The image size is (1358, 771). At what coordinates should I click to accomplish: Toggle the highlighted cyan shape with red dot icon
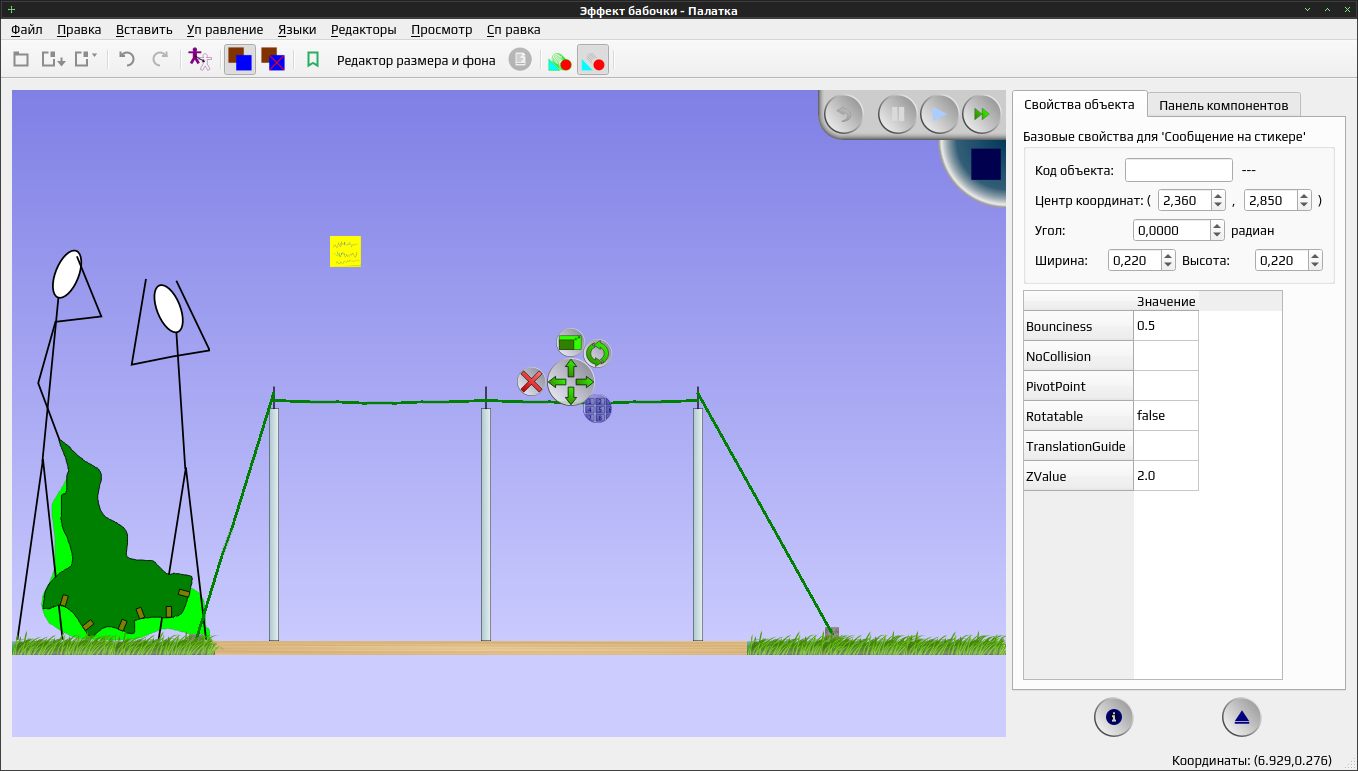click(593, 60)
